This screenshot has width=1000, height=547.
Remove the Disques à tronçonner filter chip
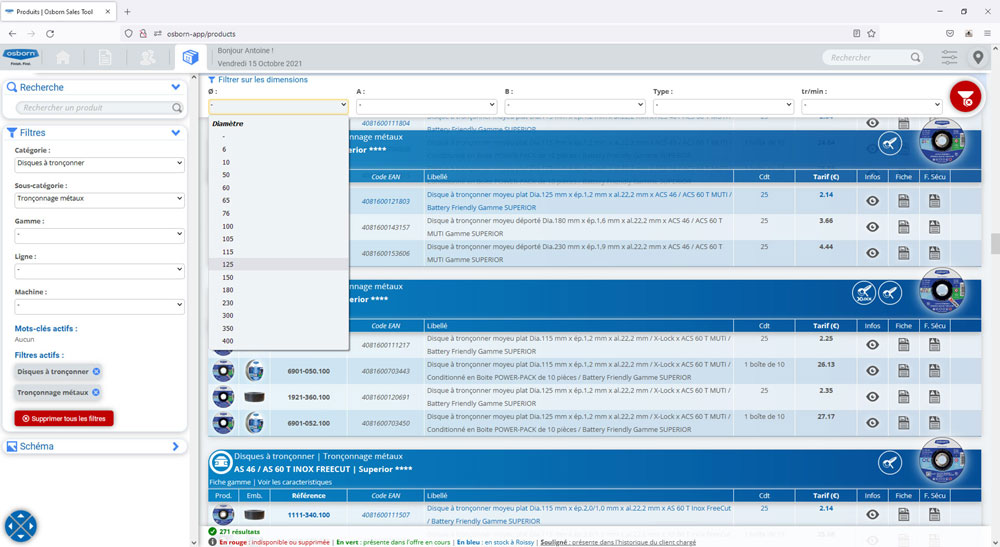coord(96,372)
